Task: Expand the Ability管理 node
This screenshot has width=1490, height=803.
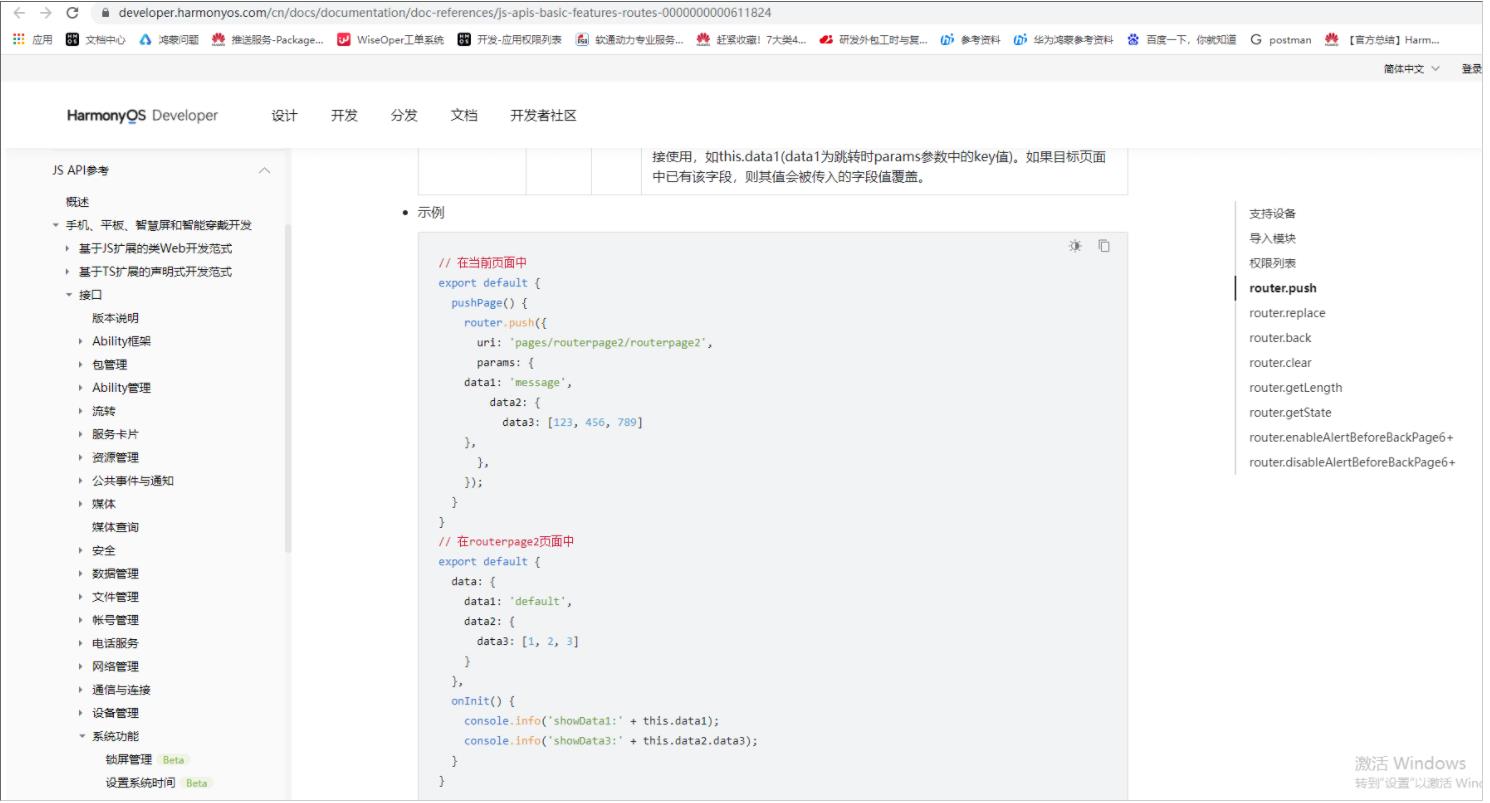Action: tap(81, 388)
